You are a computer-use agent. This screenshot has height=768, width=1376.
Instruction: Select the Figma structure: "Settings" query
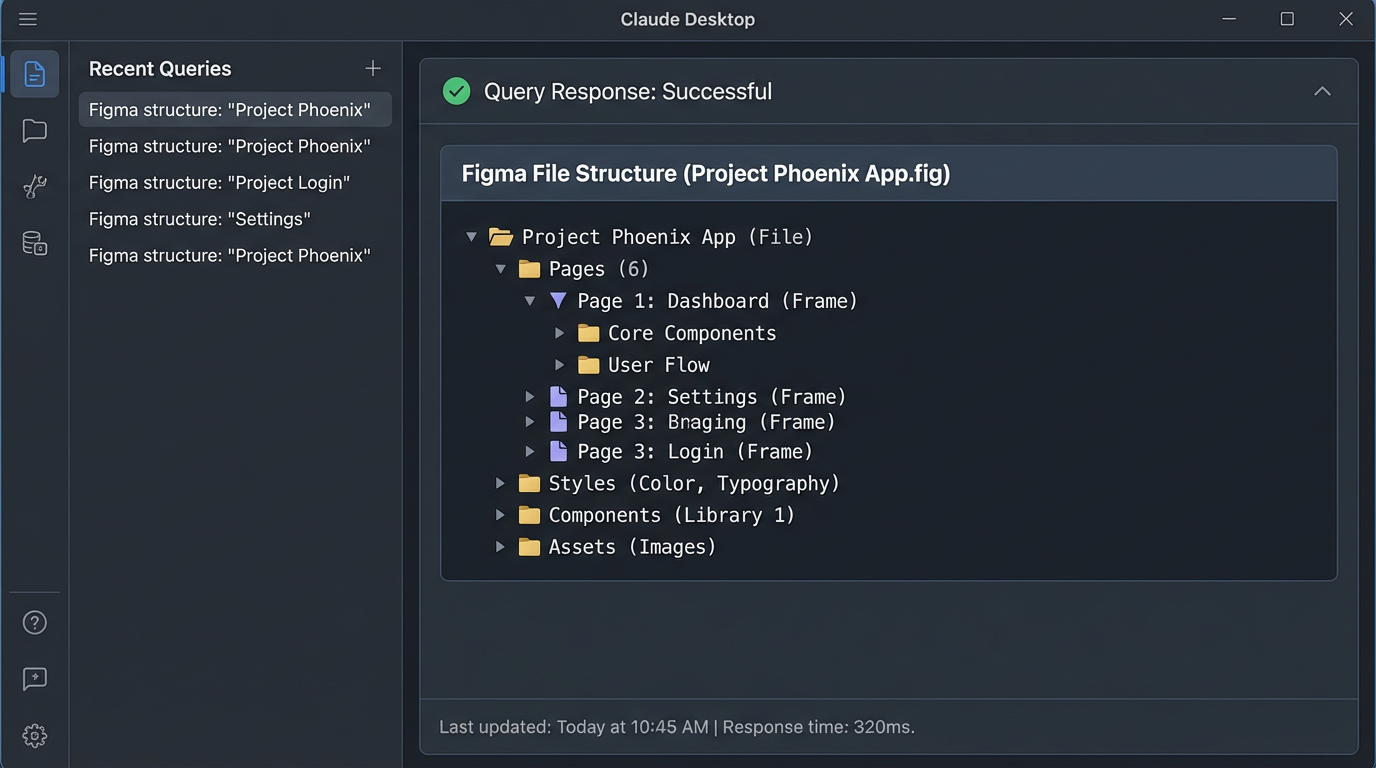199,218
